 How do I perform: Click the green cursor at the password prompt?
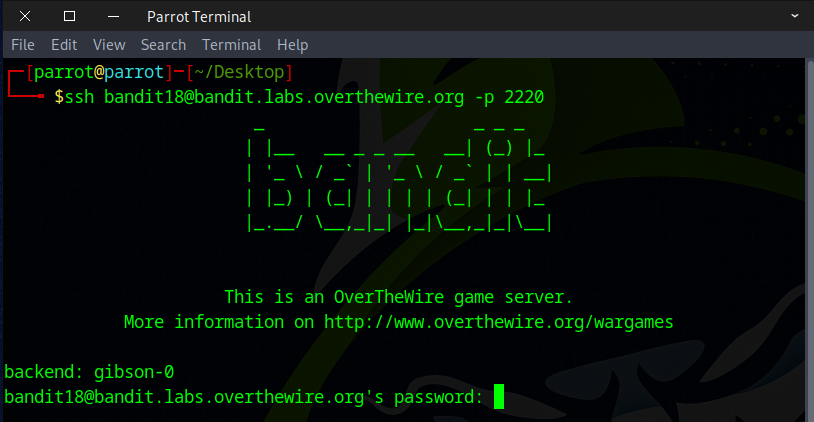pyautogui.click(x=499, y=398)
